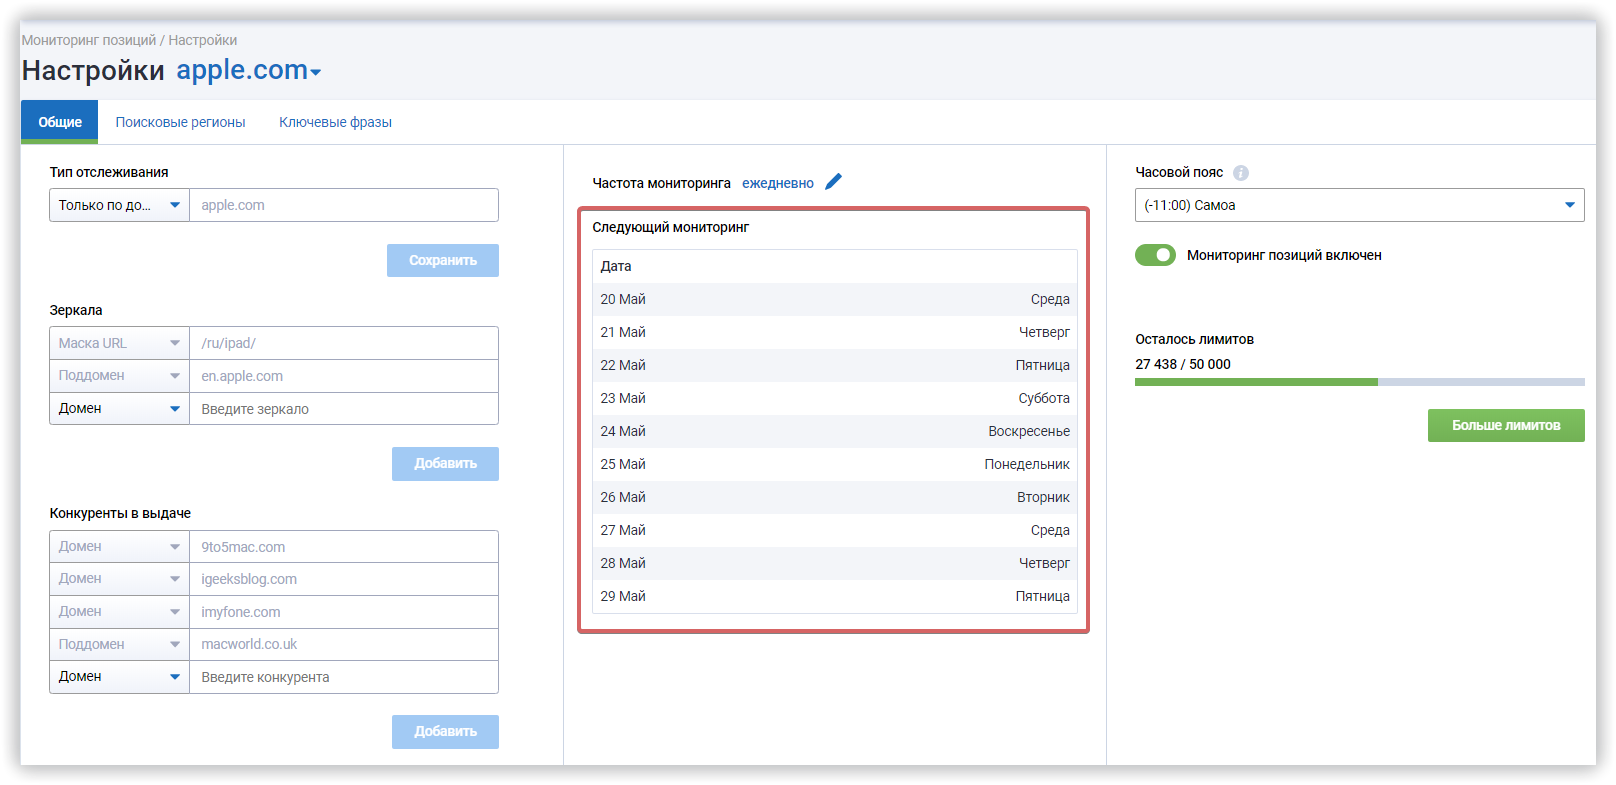The width and height of the screenshot is (1616, 785).
Task: Open the 'Маска URL' mirror type dropdown
Action: tap(119, 343)
